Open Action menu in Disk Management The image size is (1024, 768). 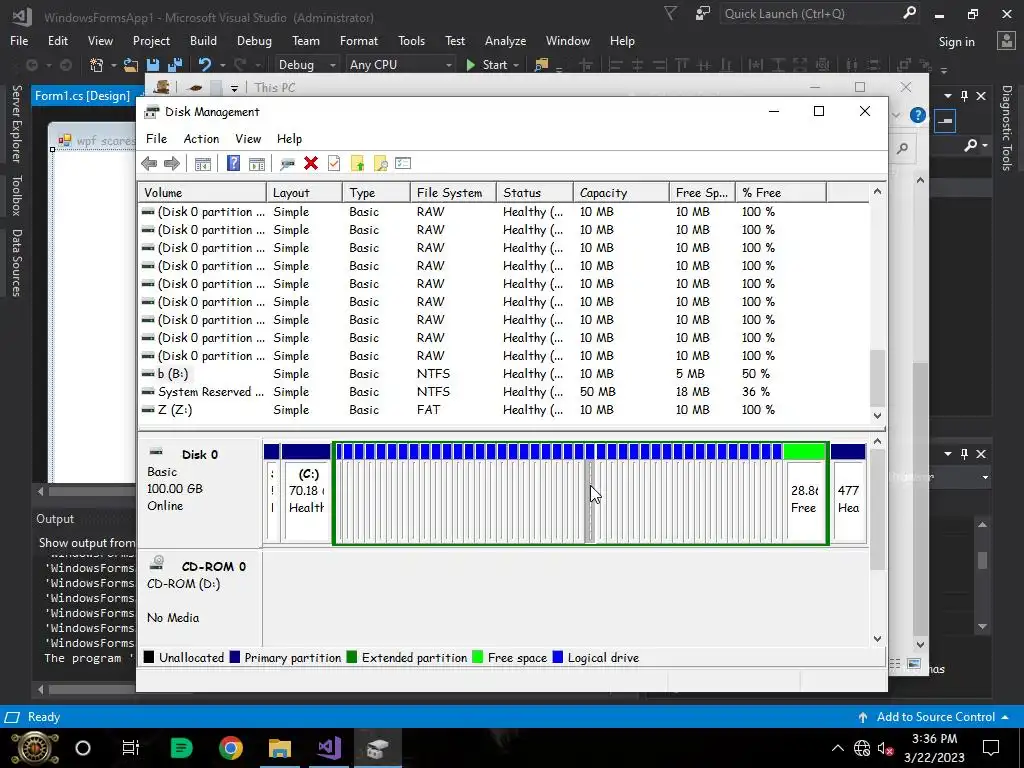click(x=201, y=138)
